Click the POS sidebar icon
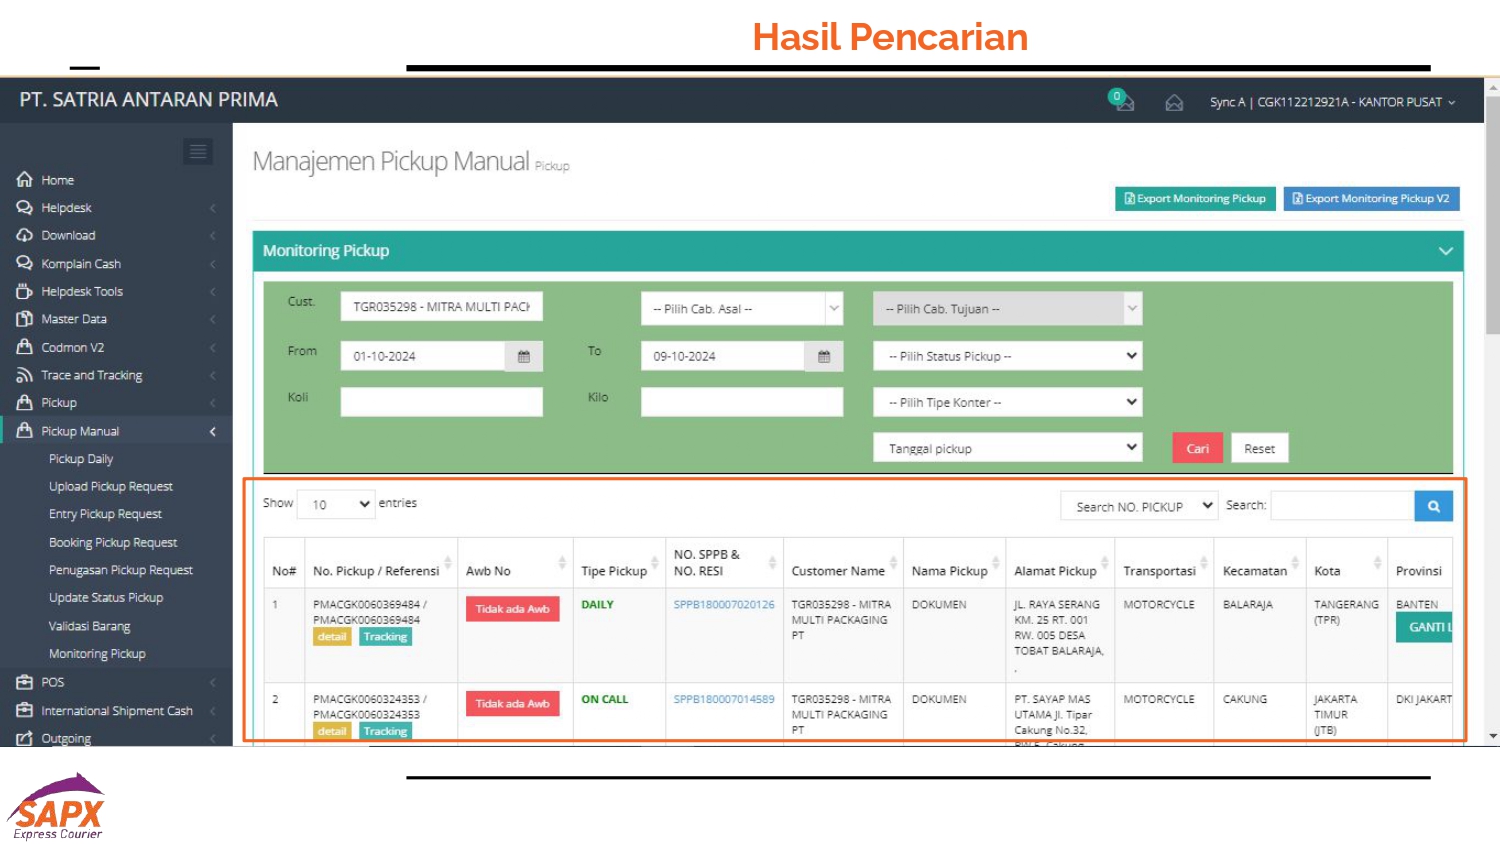This screenshot has width=1500, height=844. [25, 682]
